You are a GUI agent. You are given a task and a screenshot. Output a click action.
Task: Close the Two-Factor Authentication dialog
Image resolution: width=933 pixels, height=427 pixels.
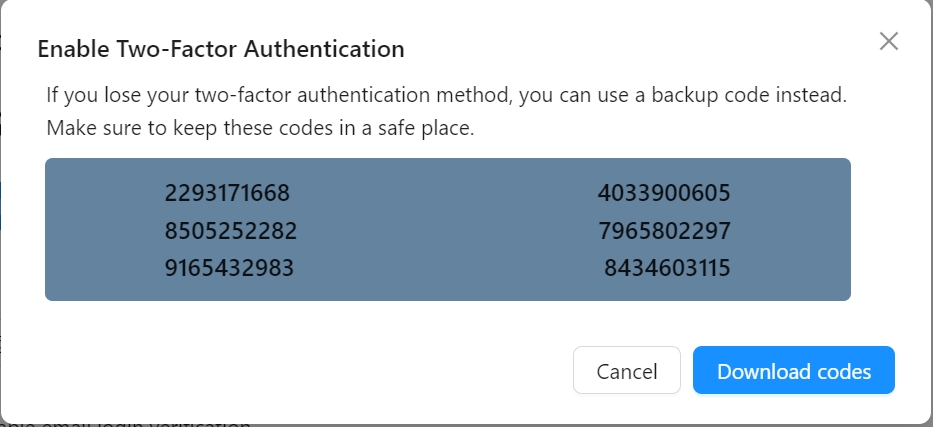point(888,42)
